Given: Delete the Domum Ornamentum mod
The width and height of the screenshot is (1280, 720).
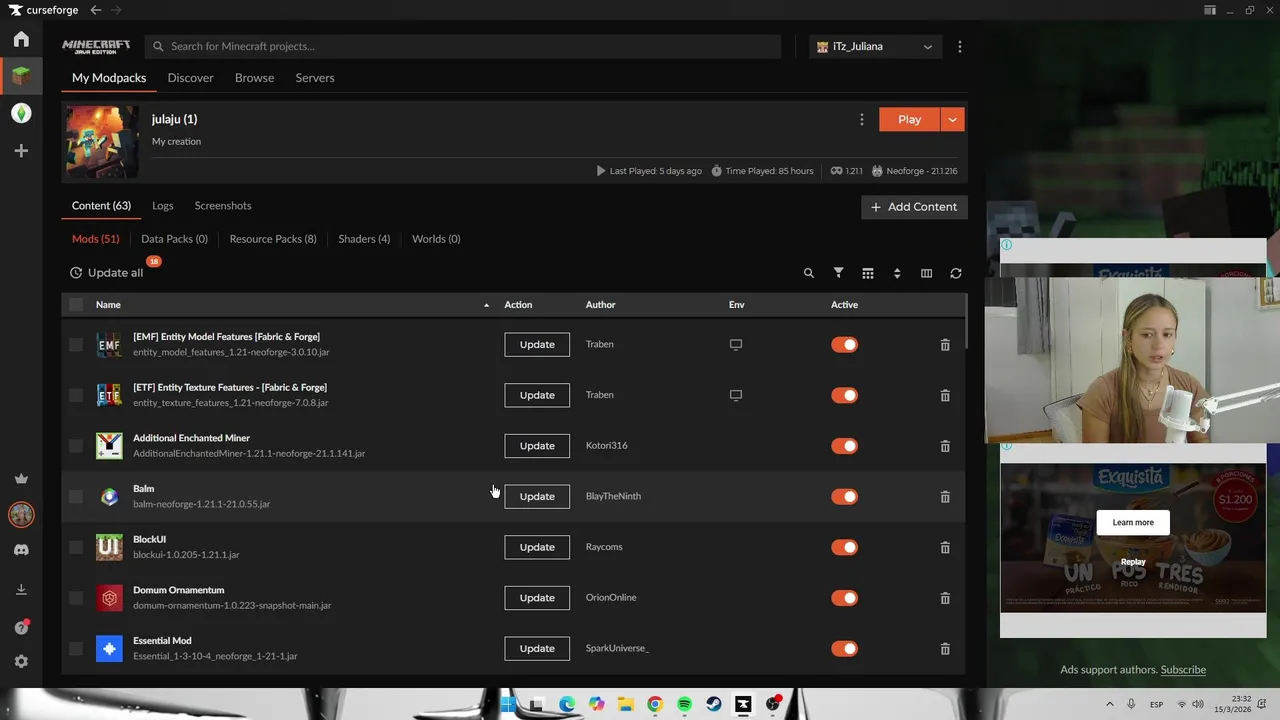Looking at the screenshot, I should click(x=945, y=598).
